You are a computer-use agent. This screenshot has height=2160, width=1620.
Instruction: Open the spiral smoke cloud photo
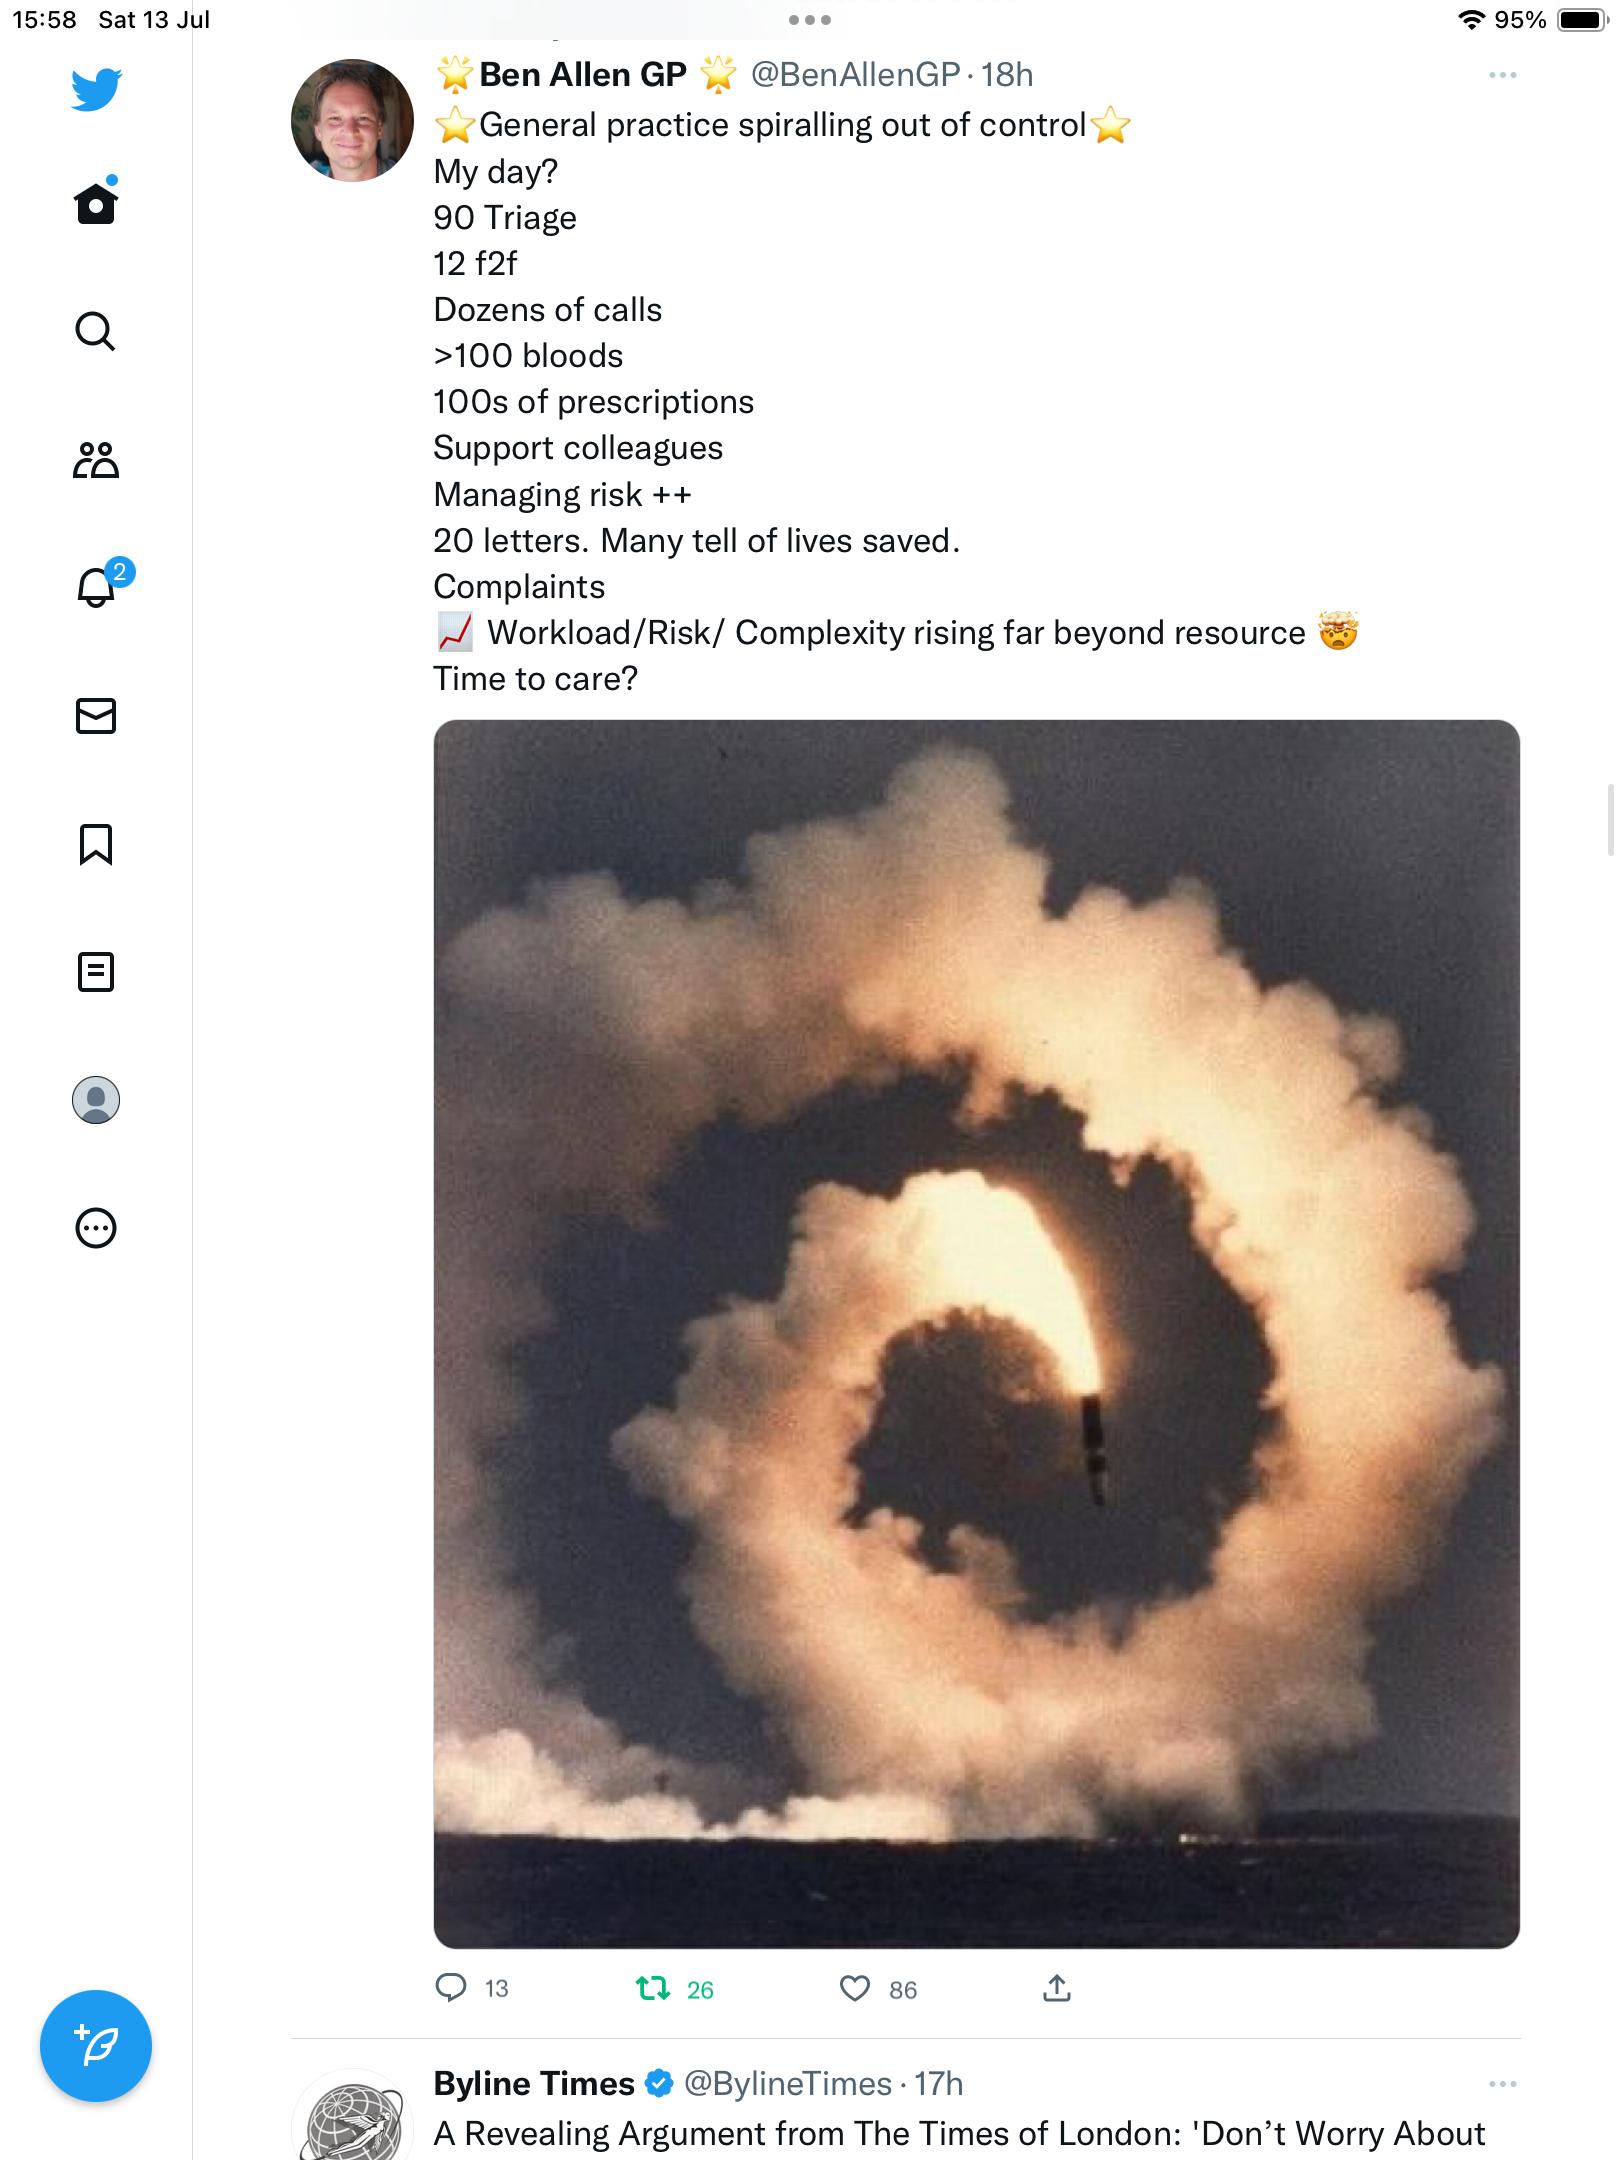click(976, 1334)
